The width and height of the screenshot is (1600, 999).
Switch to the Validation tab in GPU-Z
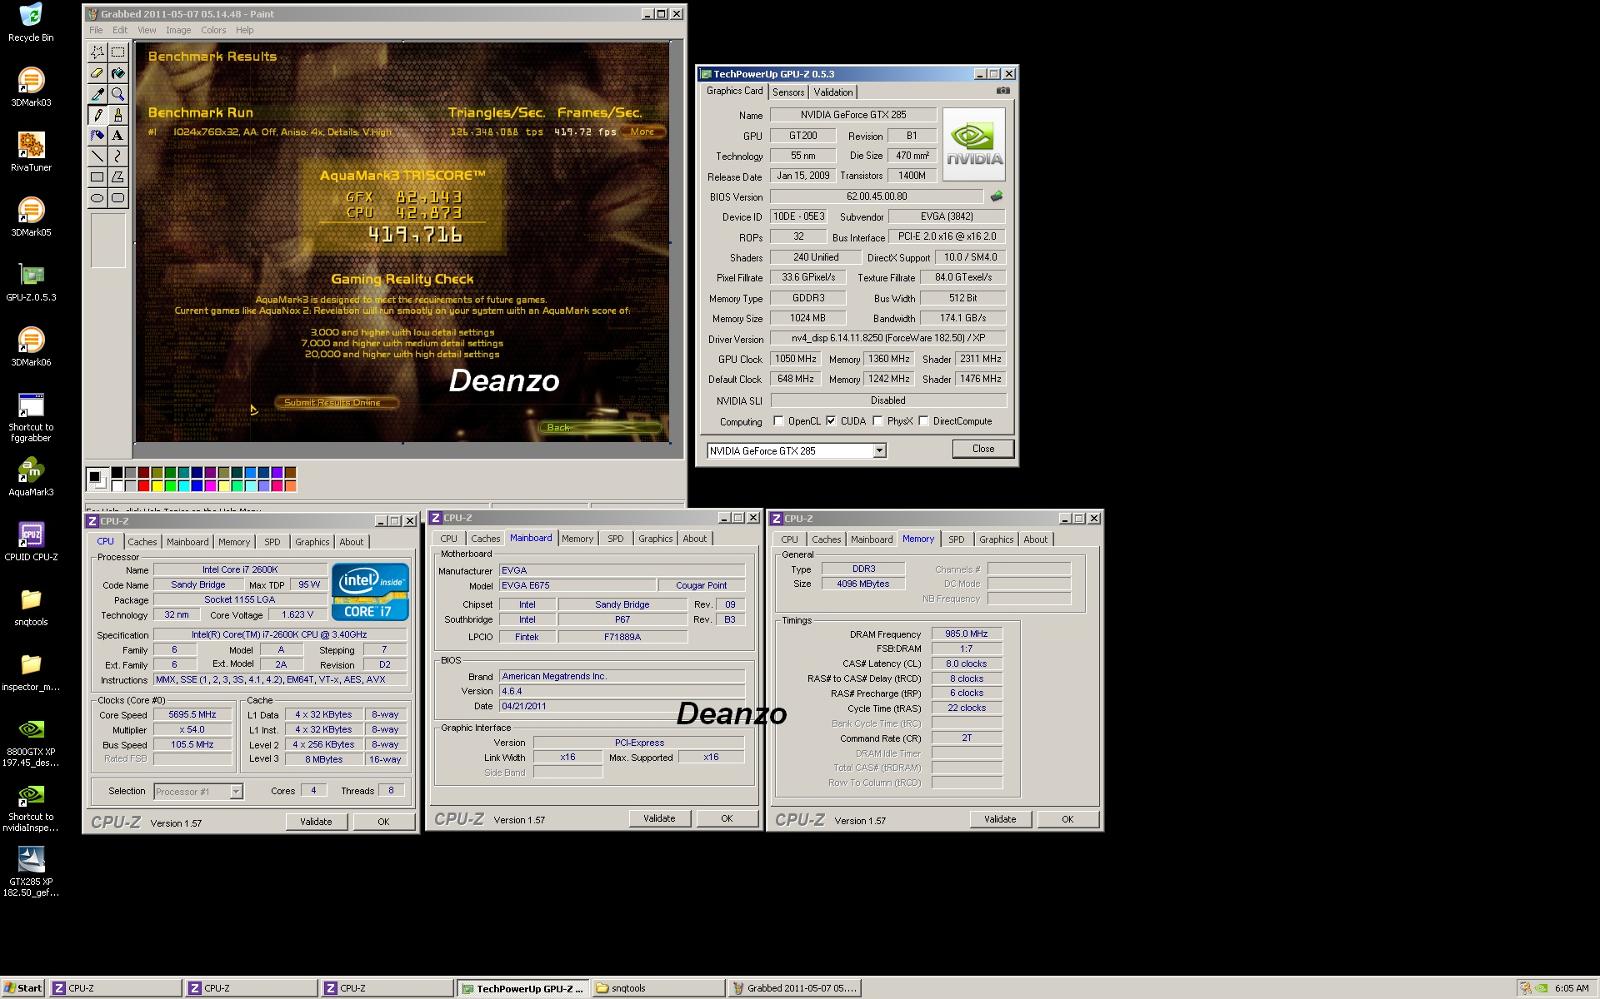pyautogui.click(x=833, y=92)
